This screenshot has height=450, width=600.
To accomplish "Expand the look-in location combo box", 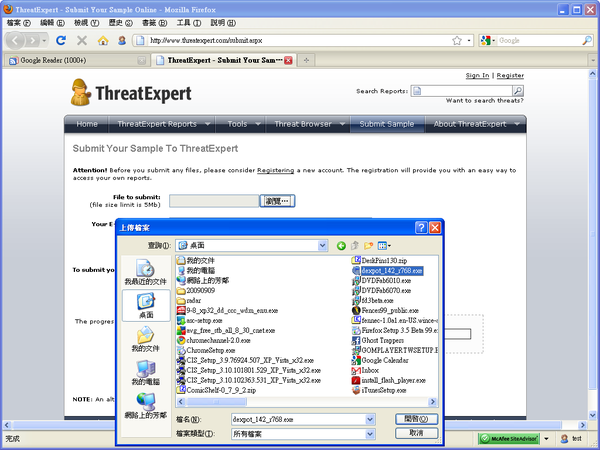I will pos(323,246).
